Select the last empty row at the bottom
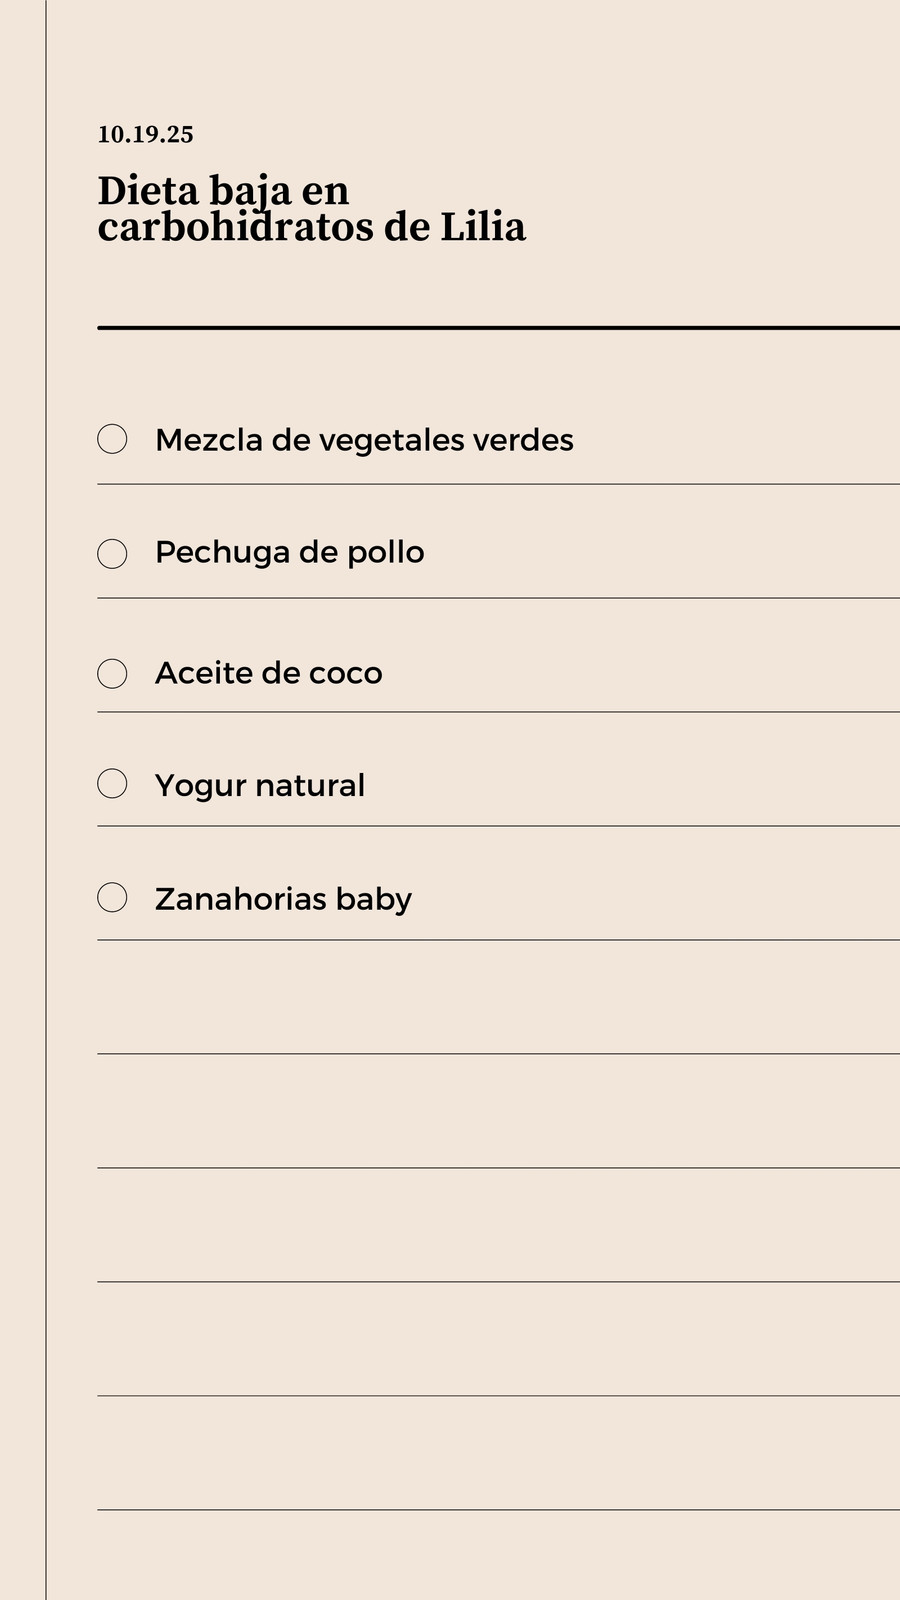 click(x=498, y=1453)
